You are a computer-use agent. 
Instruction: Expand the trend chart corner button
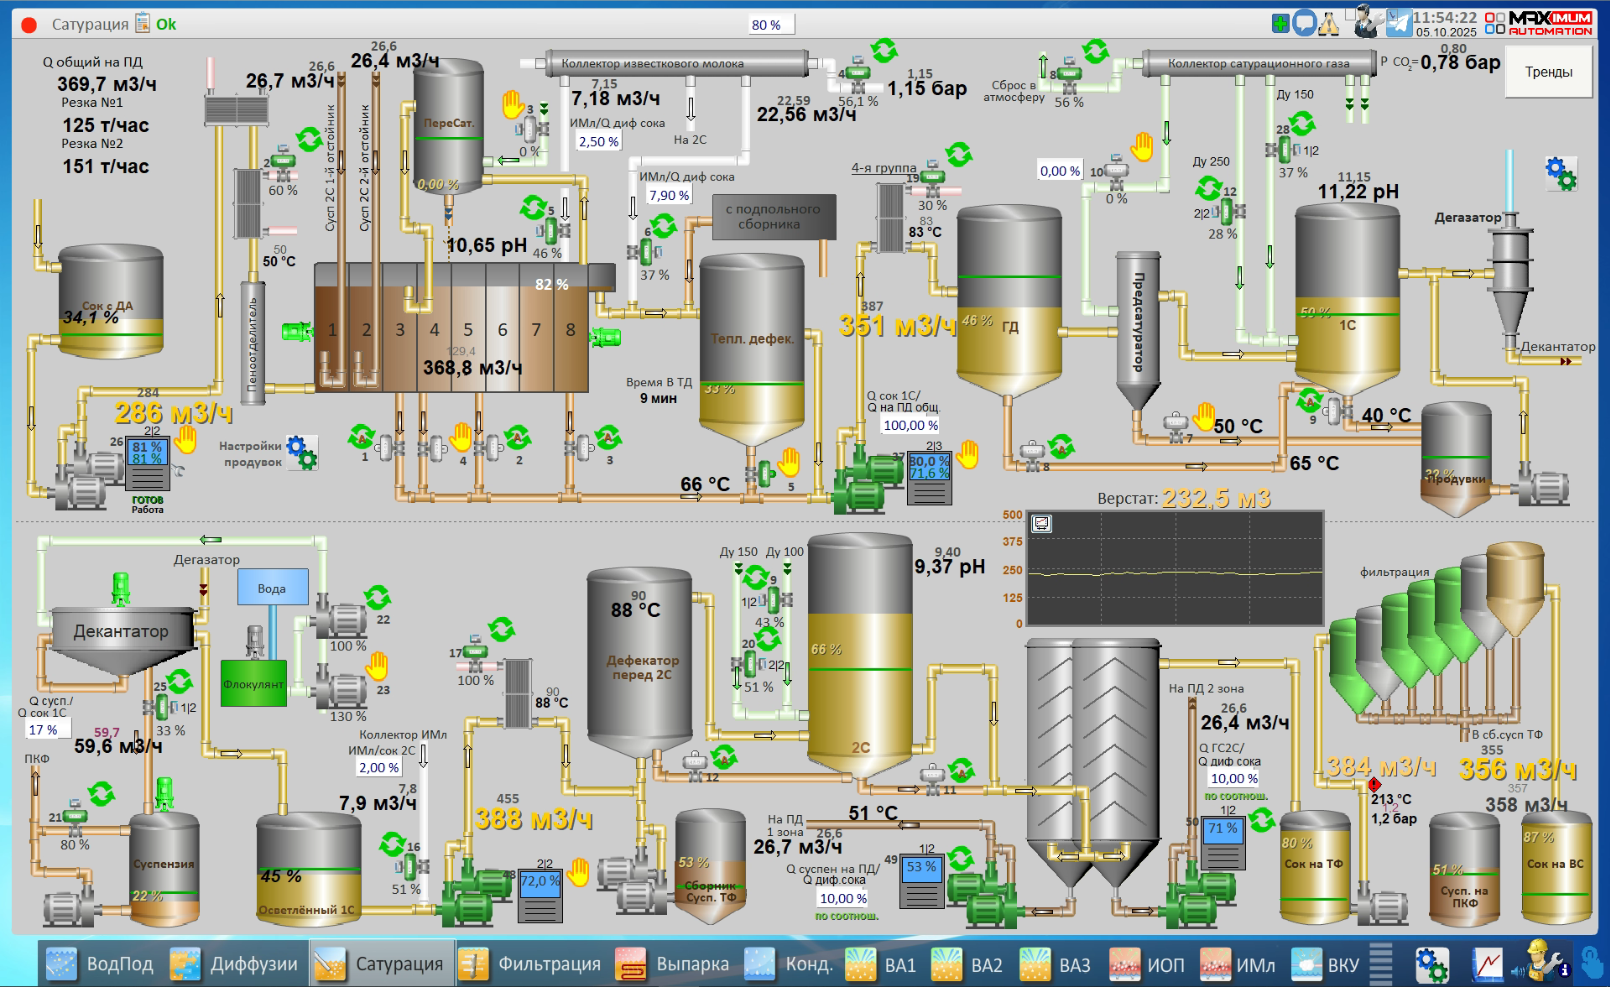click(1041, 523)
